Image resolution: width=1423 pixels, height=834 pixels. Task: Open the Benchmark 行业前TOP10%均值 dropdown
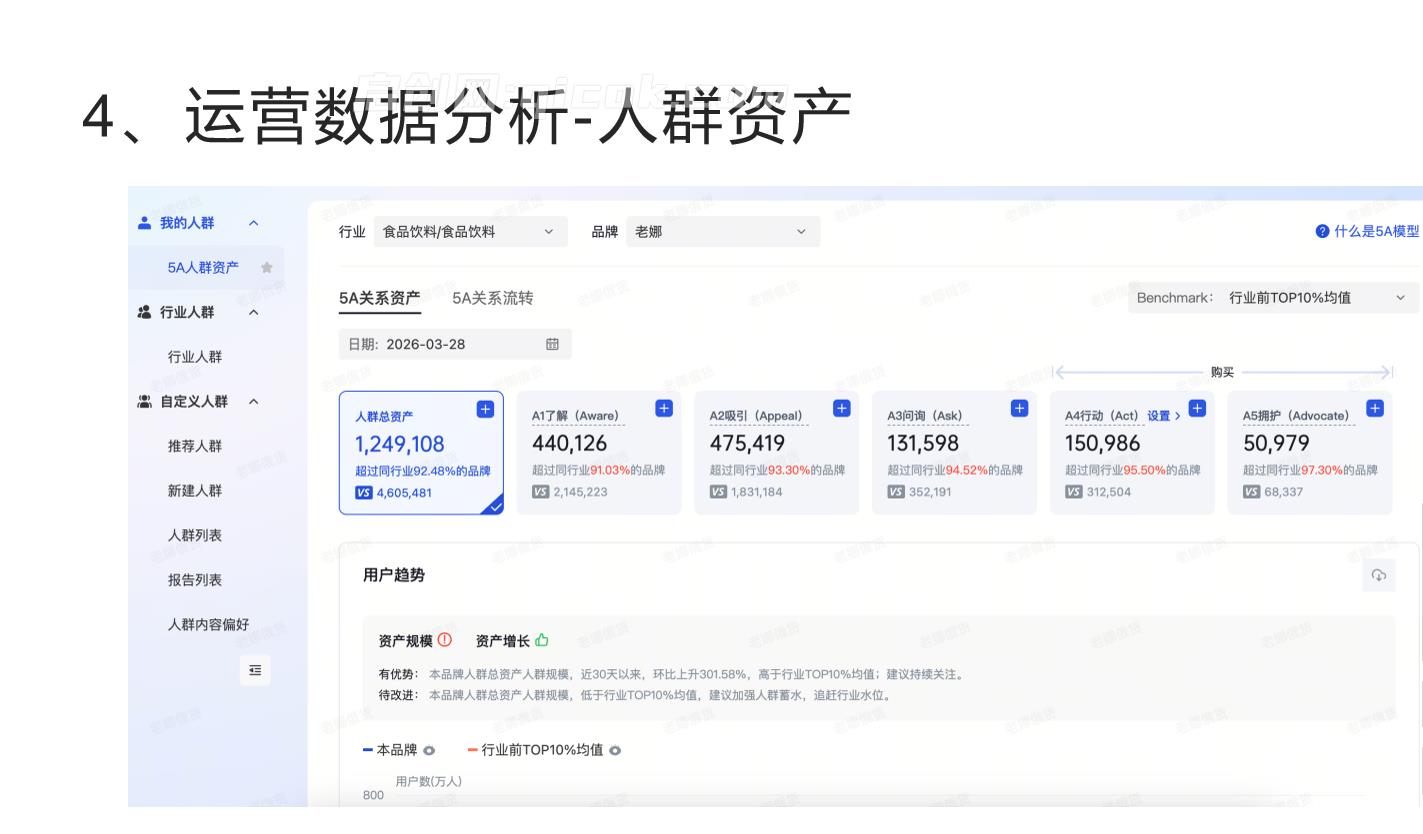click(x=1273, y=297)
